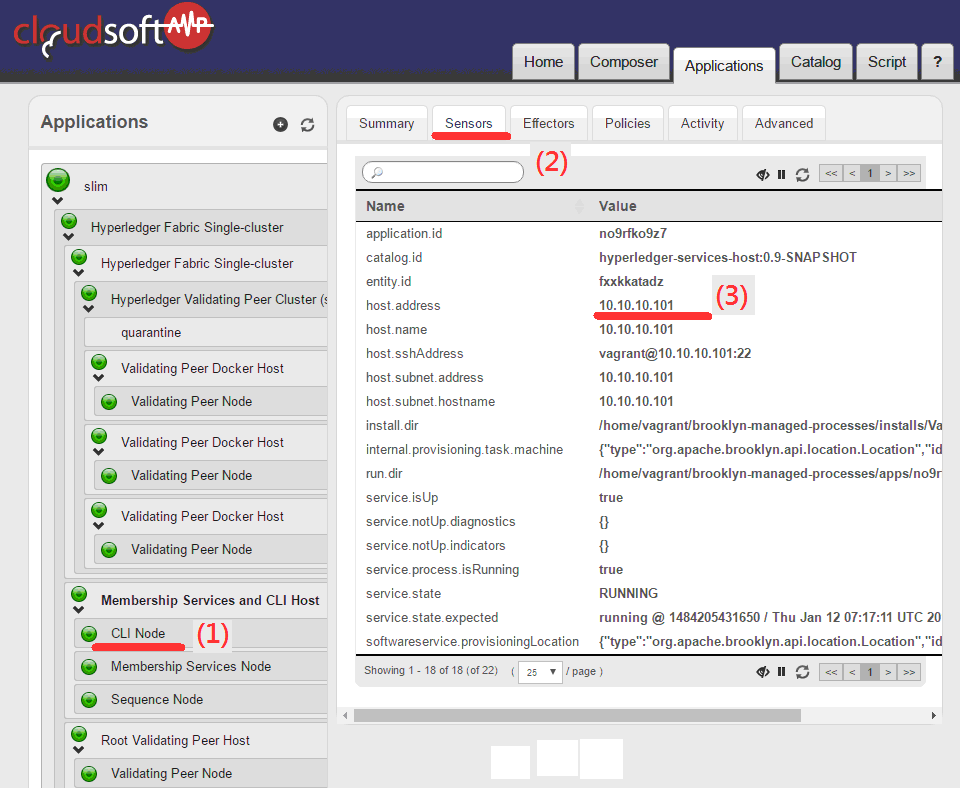Image resolution: width=960 pixels, height=788 pixels.
Task: Open the Activity tab
Action: [702, 123]
